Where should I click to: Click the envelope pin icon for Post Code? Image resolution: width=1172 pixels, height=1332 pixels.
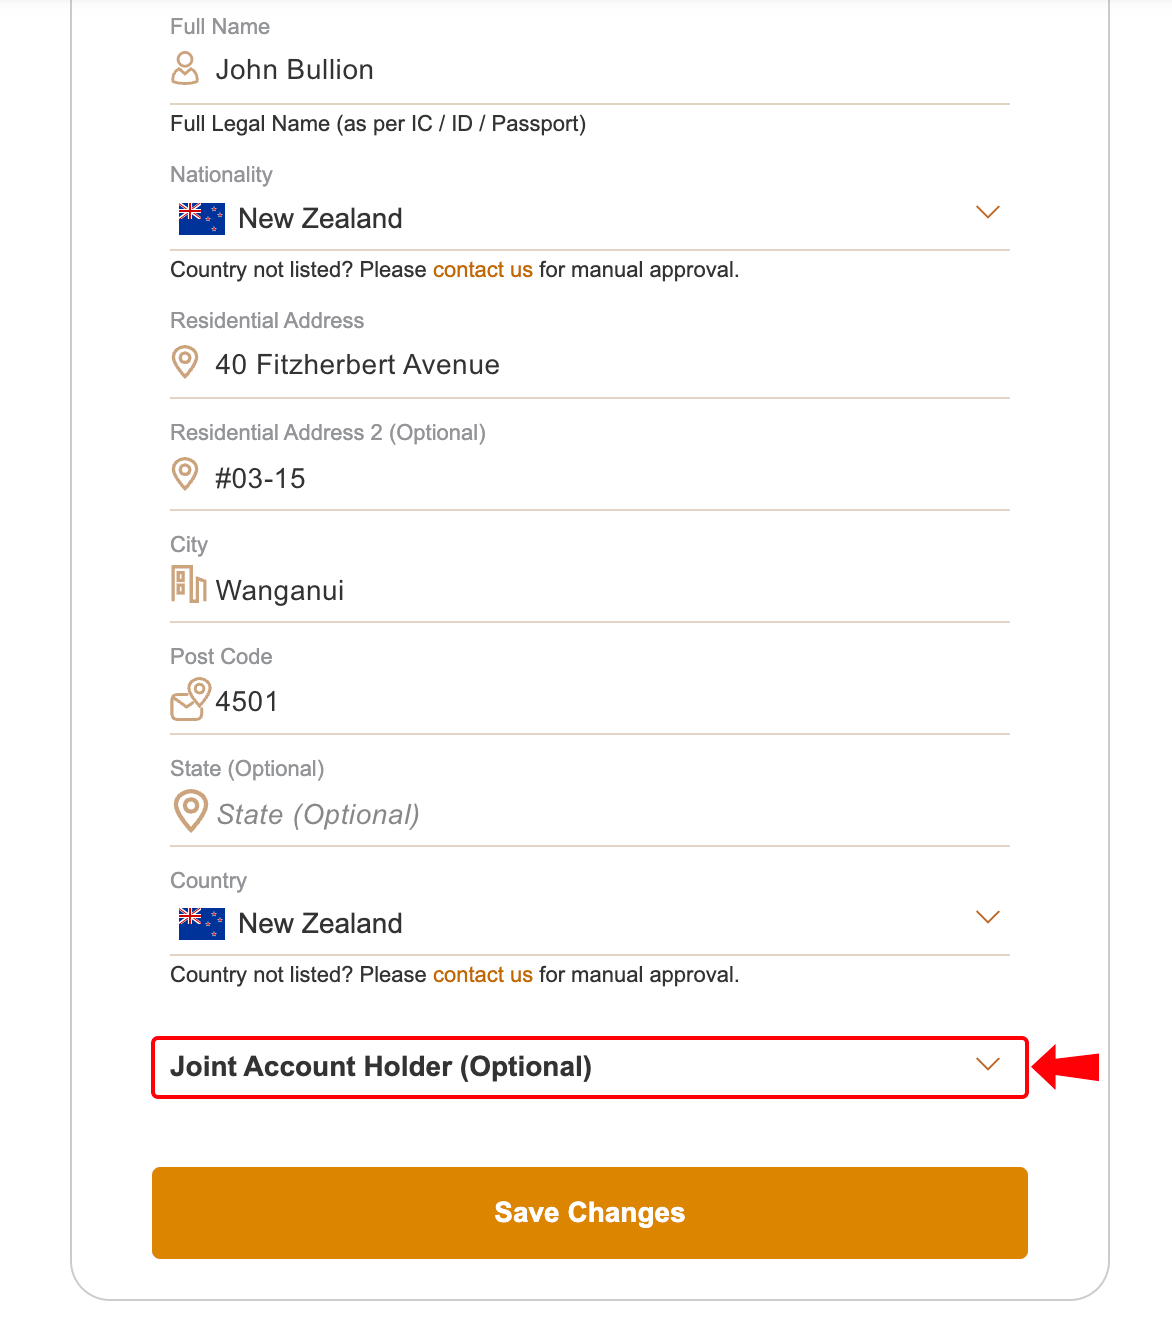click(190, 699)
